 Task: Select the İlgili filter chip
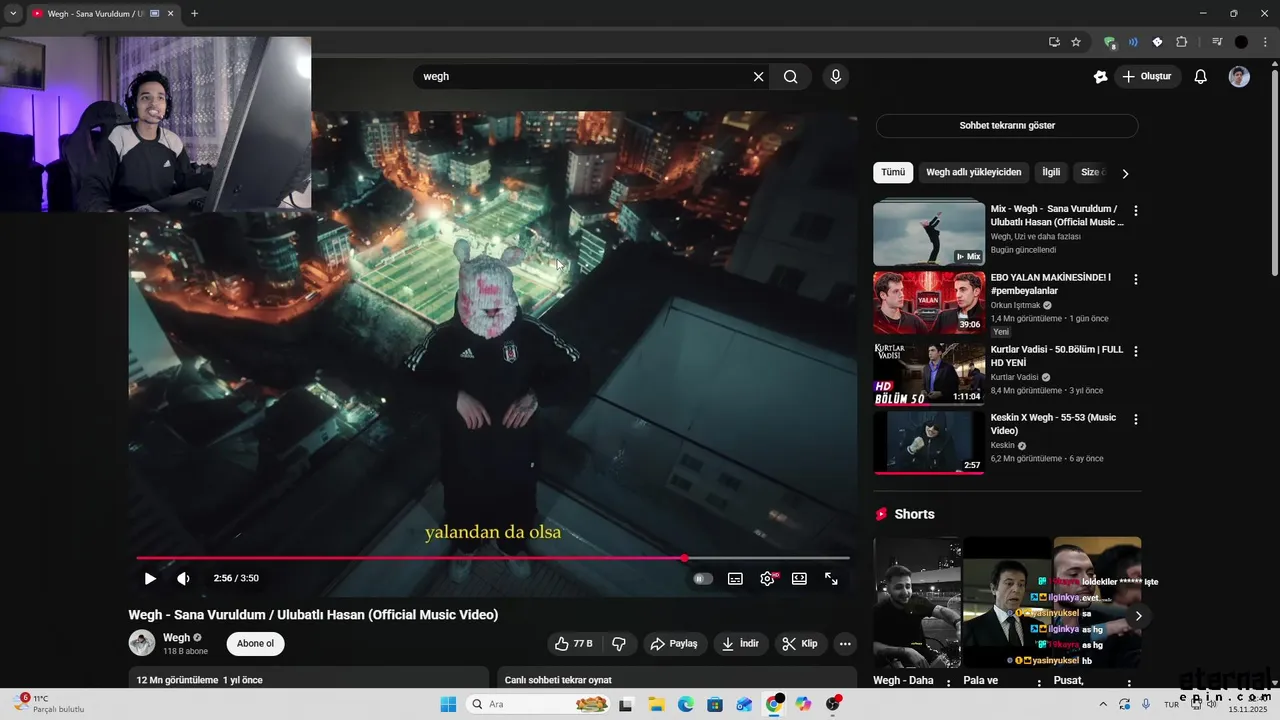(1051, 172)
